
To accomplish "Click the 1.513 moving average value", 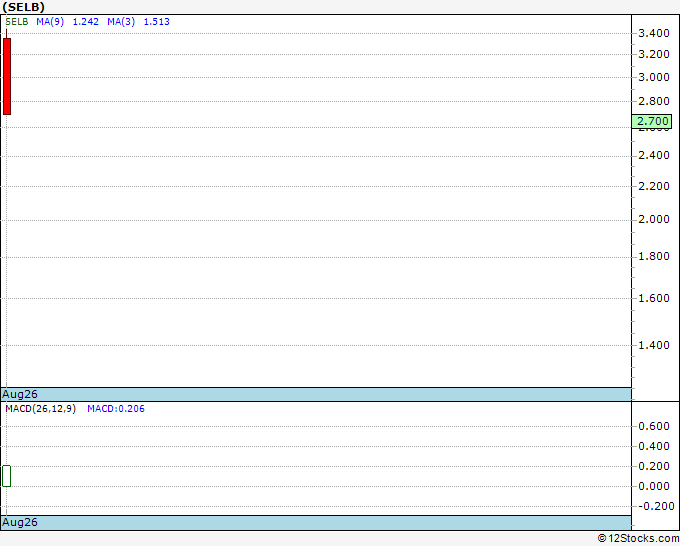I will pos(157,22).
